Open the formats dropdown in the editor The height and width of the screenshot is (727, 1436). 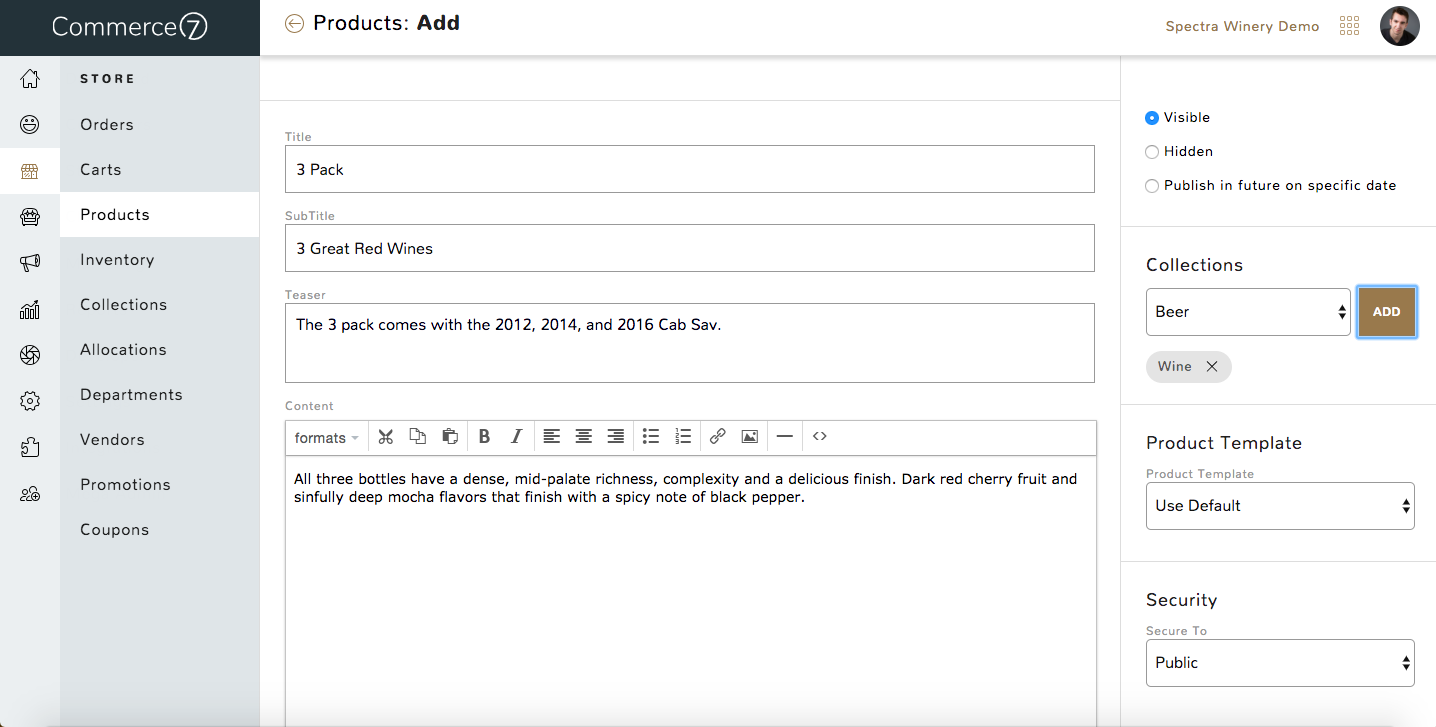click(x=327, y=438)
